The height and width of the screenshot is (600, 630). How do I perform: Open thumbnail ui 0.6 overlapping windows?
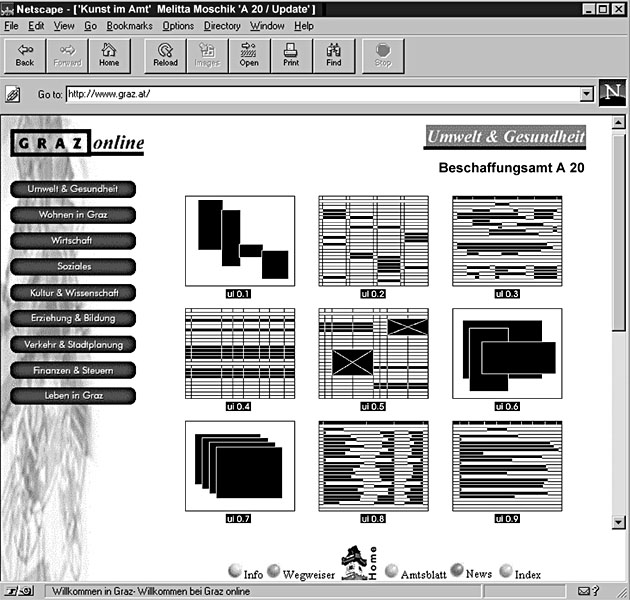pos(507,354)
